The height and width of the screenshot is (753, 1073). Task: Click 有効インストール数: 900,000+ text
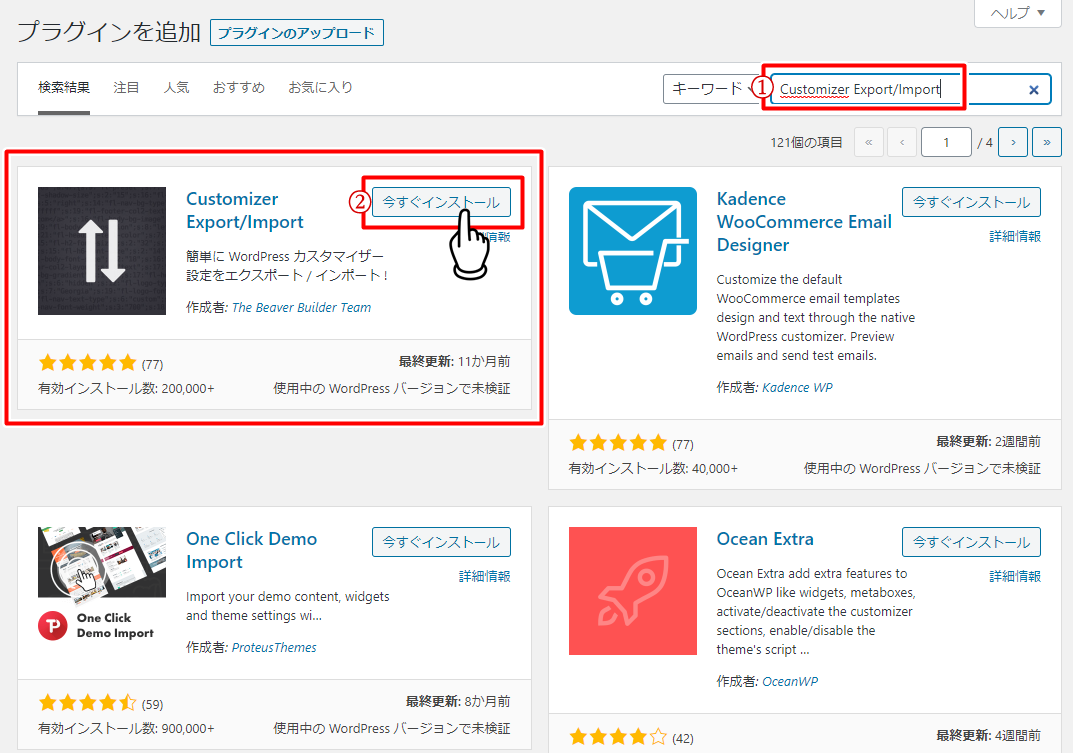127,729
